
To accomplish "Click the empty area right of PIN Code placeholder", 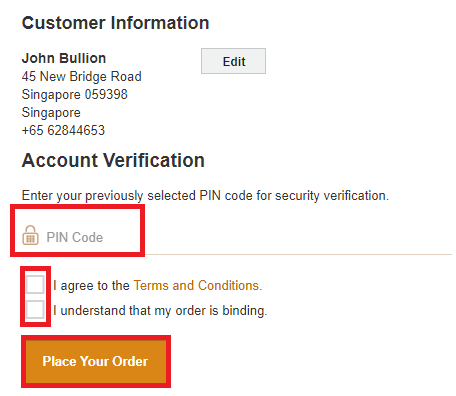I will coord(277,237).
